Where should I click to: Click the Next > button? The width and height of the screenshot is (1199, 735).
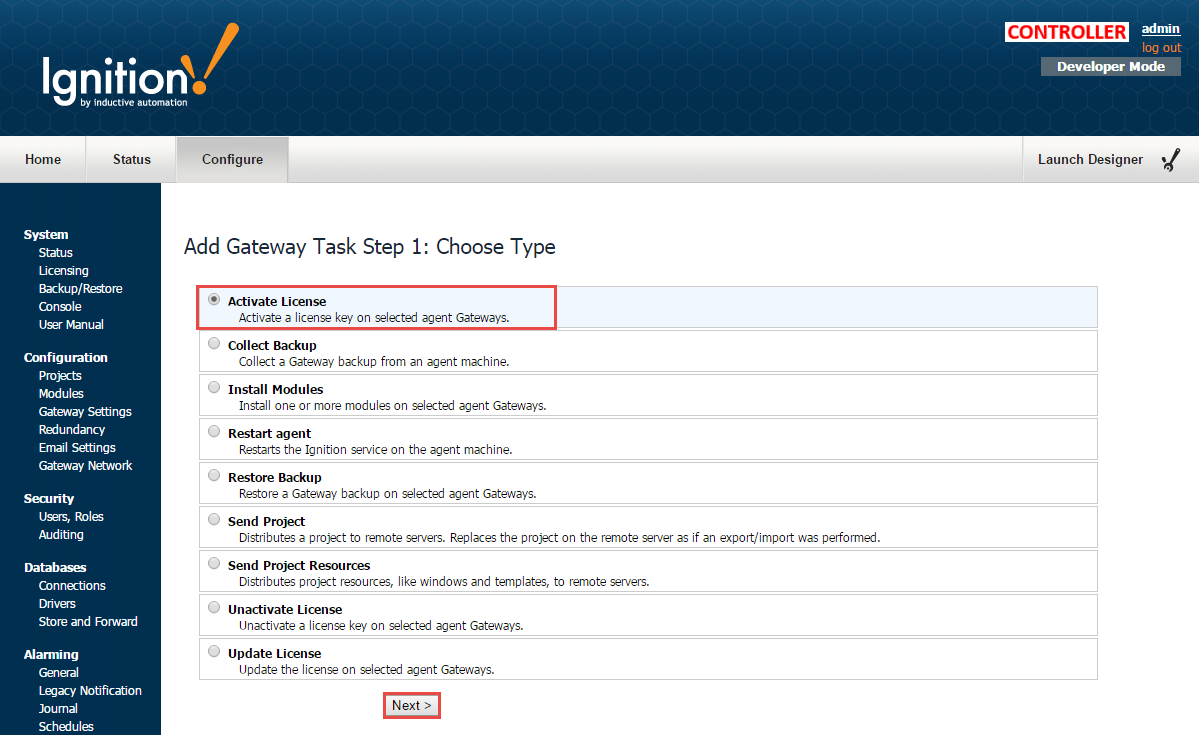point(411,705)
